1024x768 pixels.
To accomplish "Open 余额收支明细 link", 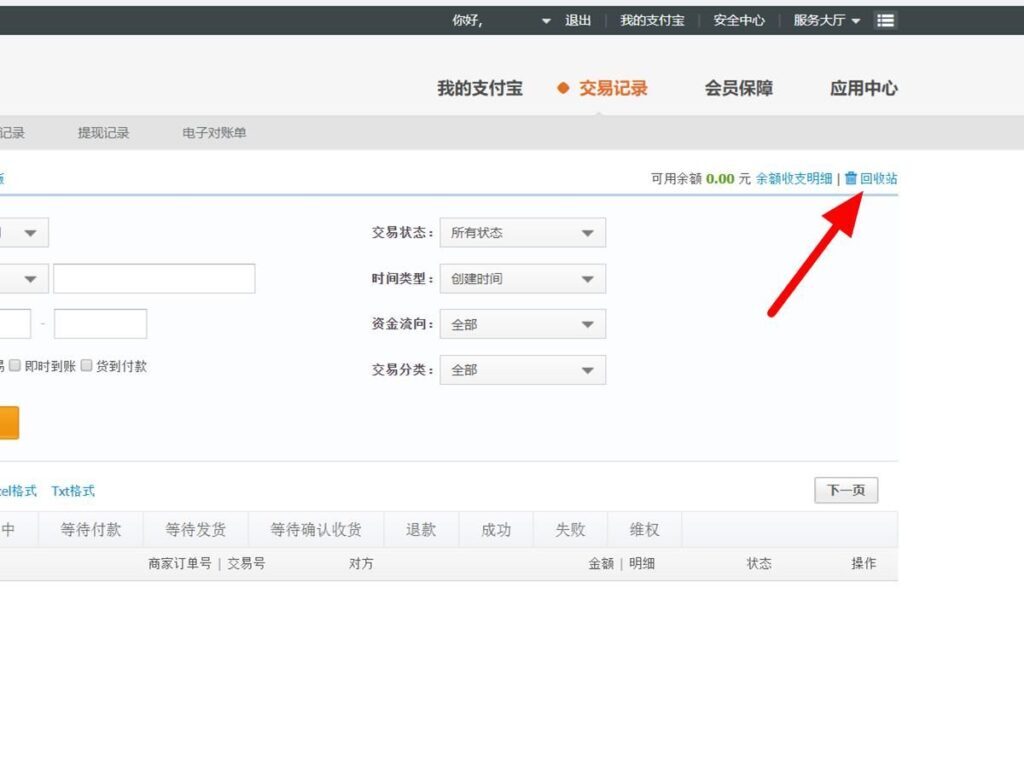I will 794,178.
